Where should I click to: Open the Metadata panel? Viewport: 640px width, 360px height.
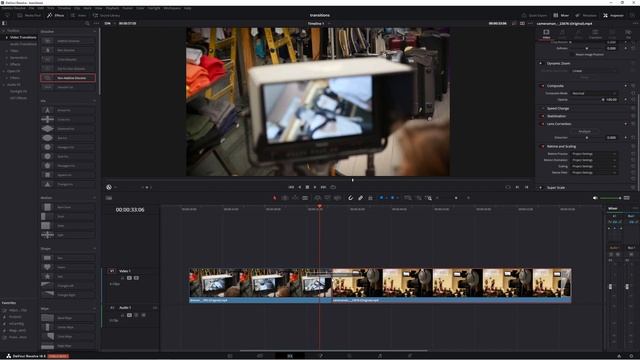pyautogui.click(x=586, y=15)
